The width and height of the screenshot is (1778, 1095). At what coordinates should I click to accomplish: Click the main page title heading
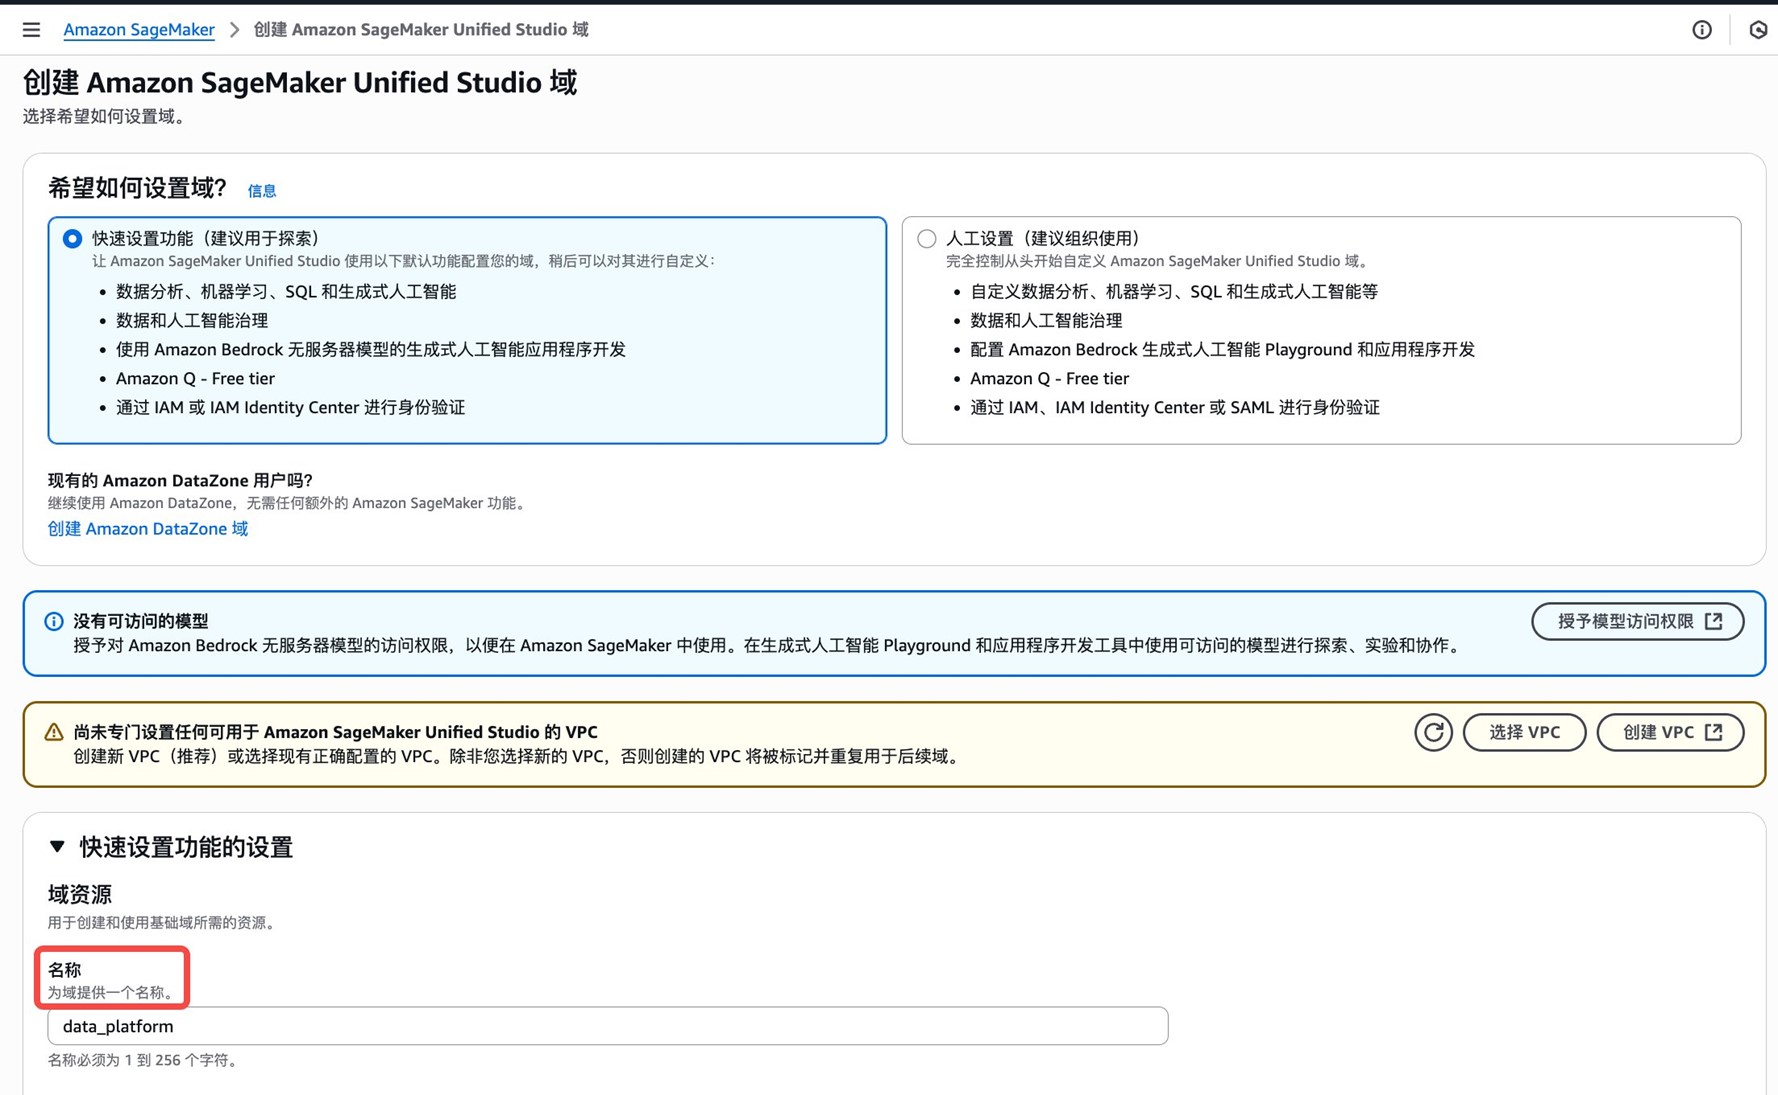300,82
